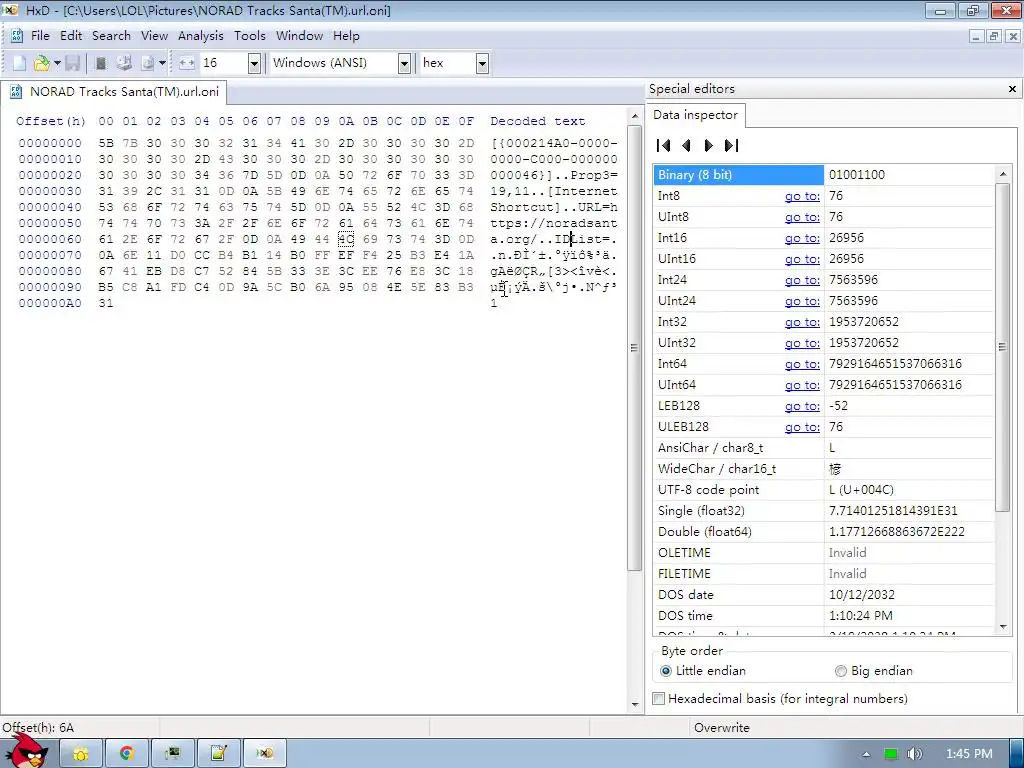Screen dimensions: 1024x768
Task: Open File Explorer from taskbar
Action: click(81, 754)
